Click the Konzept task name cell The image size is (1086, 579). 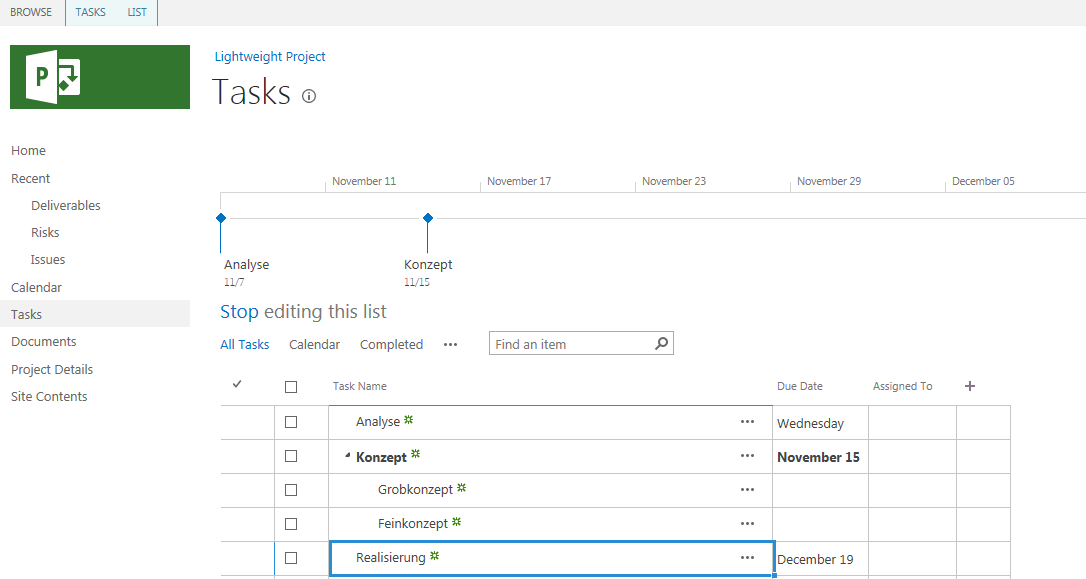coord(551,456)
